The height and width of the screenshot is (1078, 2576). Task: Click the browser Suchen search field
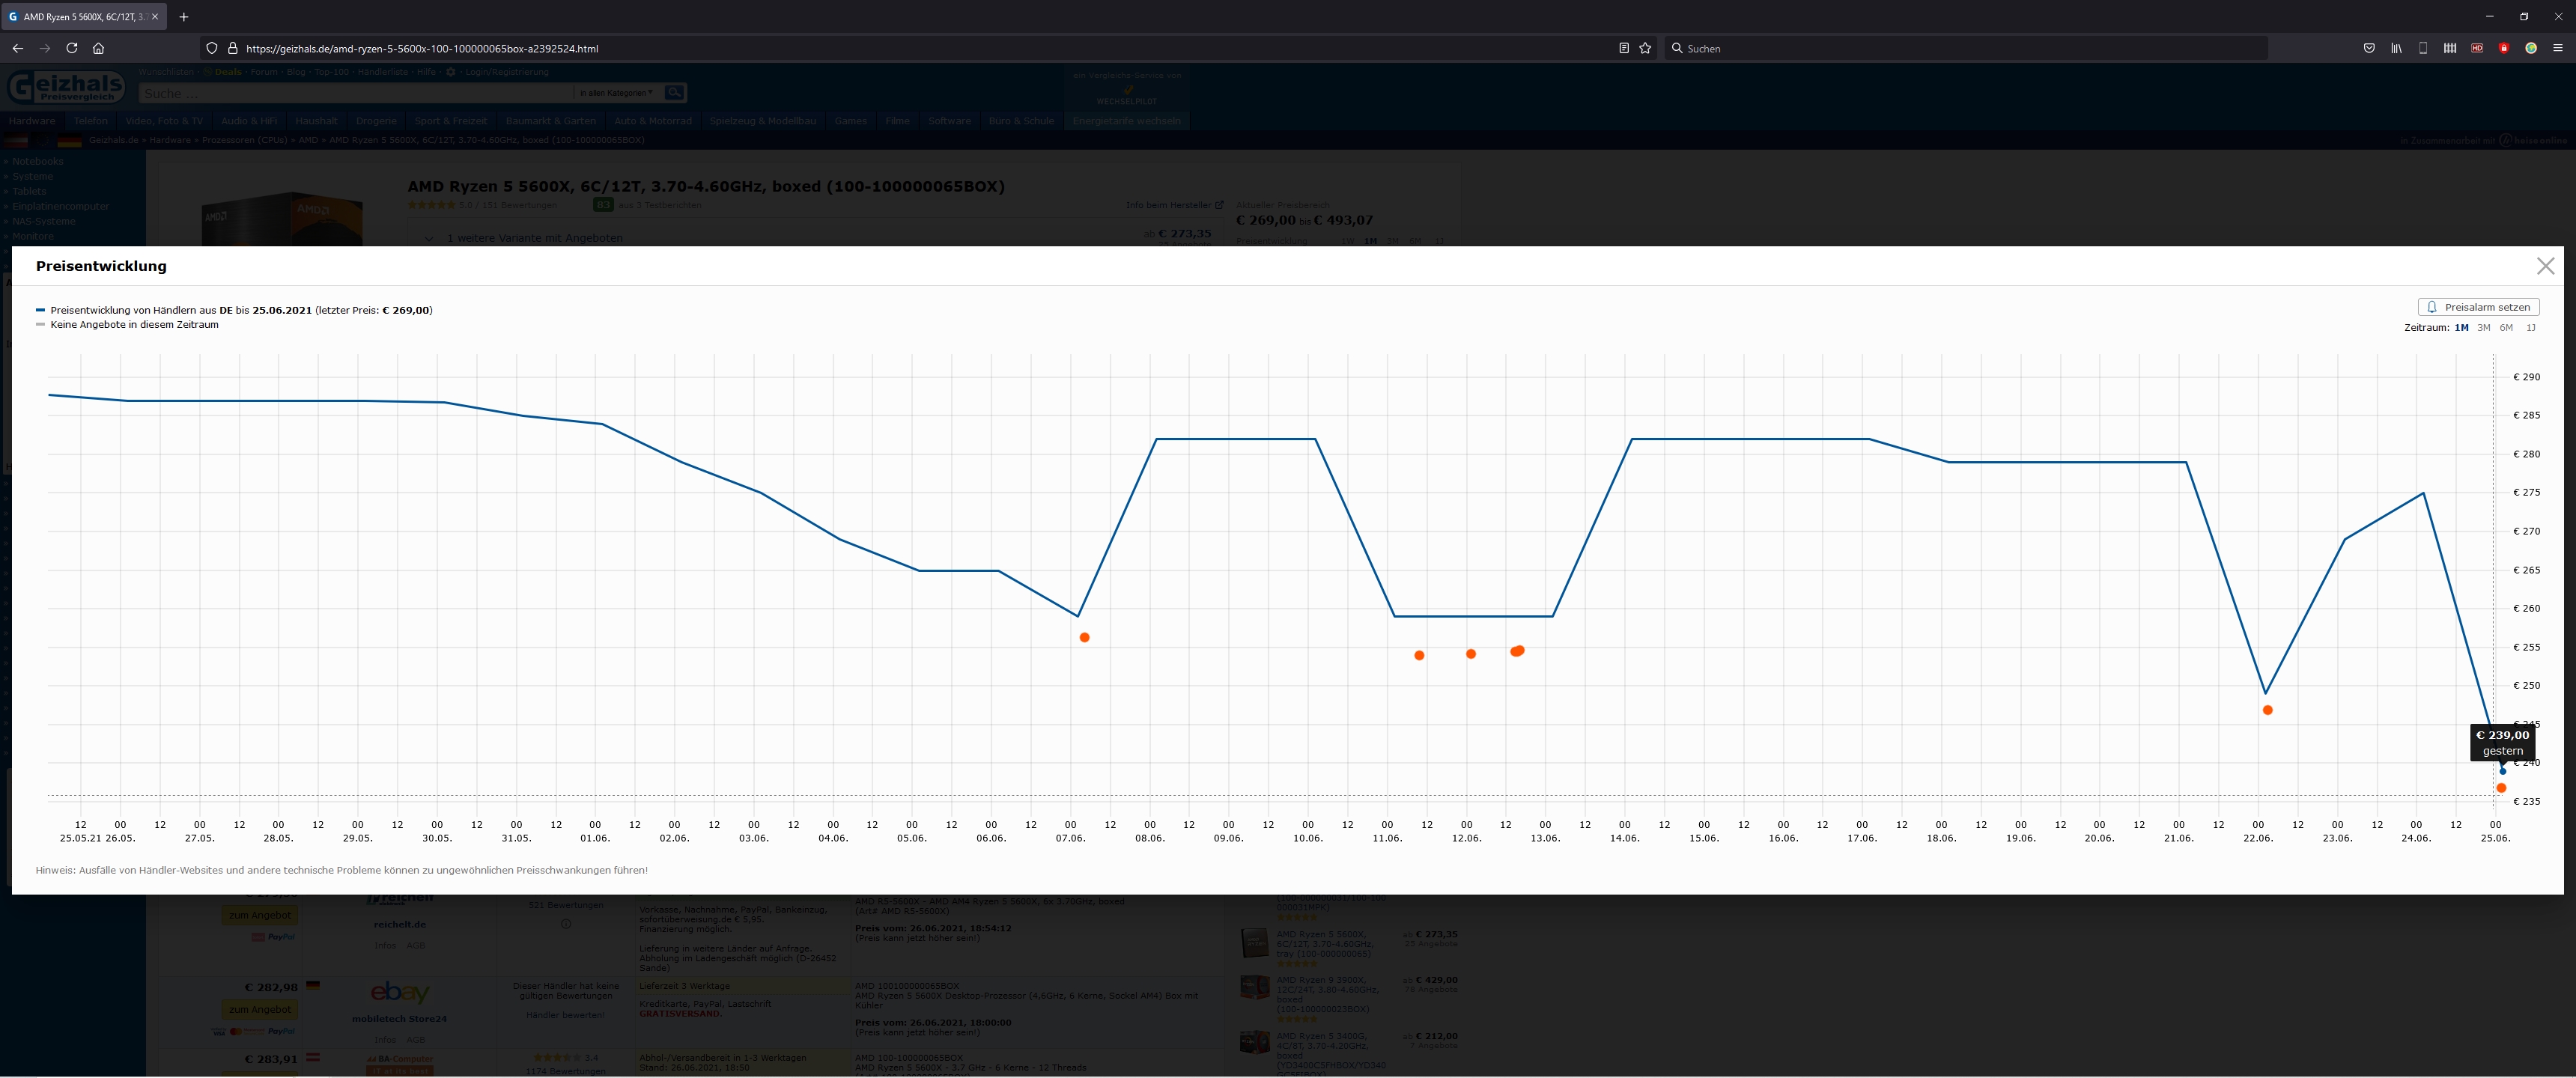click(1960, 48)
